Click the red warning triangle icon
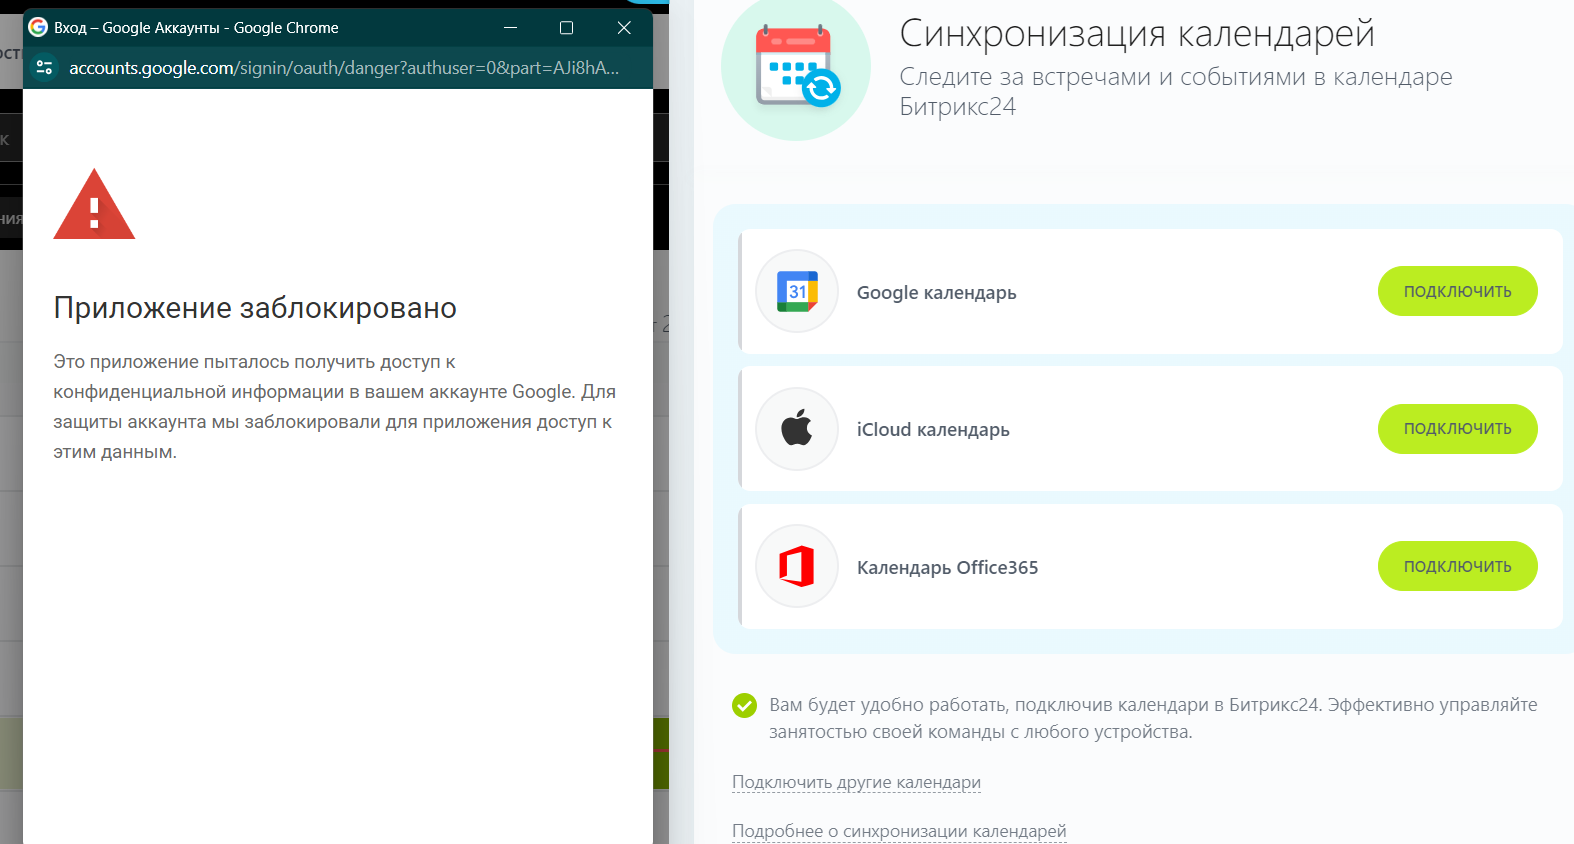 coord(94,204)
